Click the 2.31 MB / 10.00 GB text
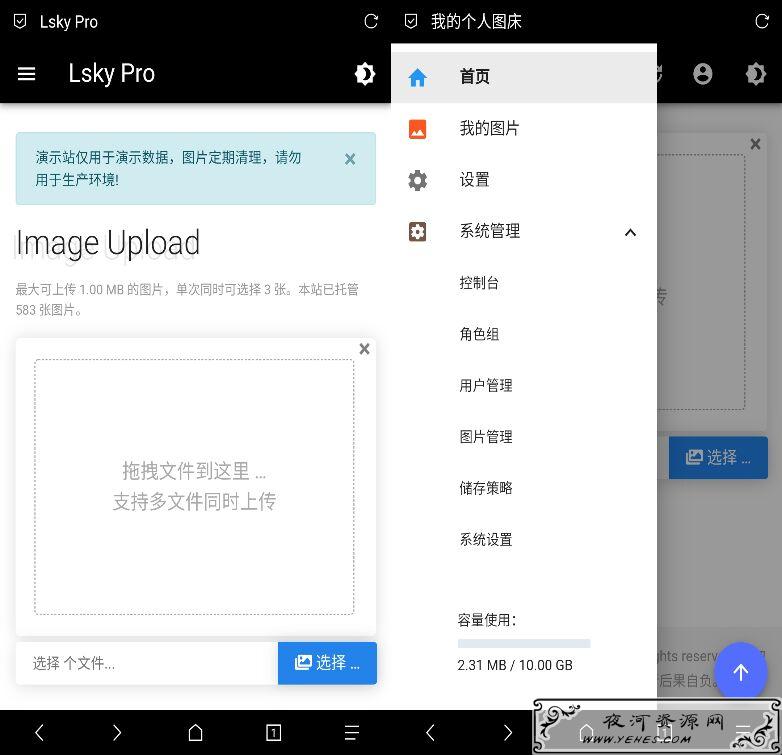782x755 pixels. point(515,665)
